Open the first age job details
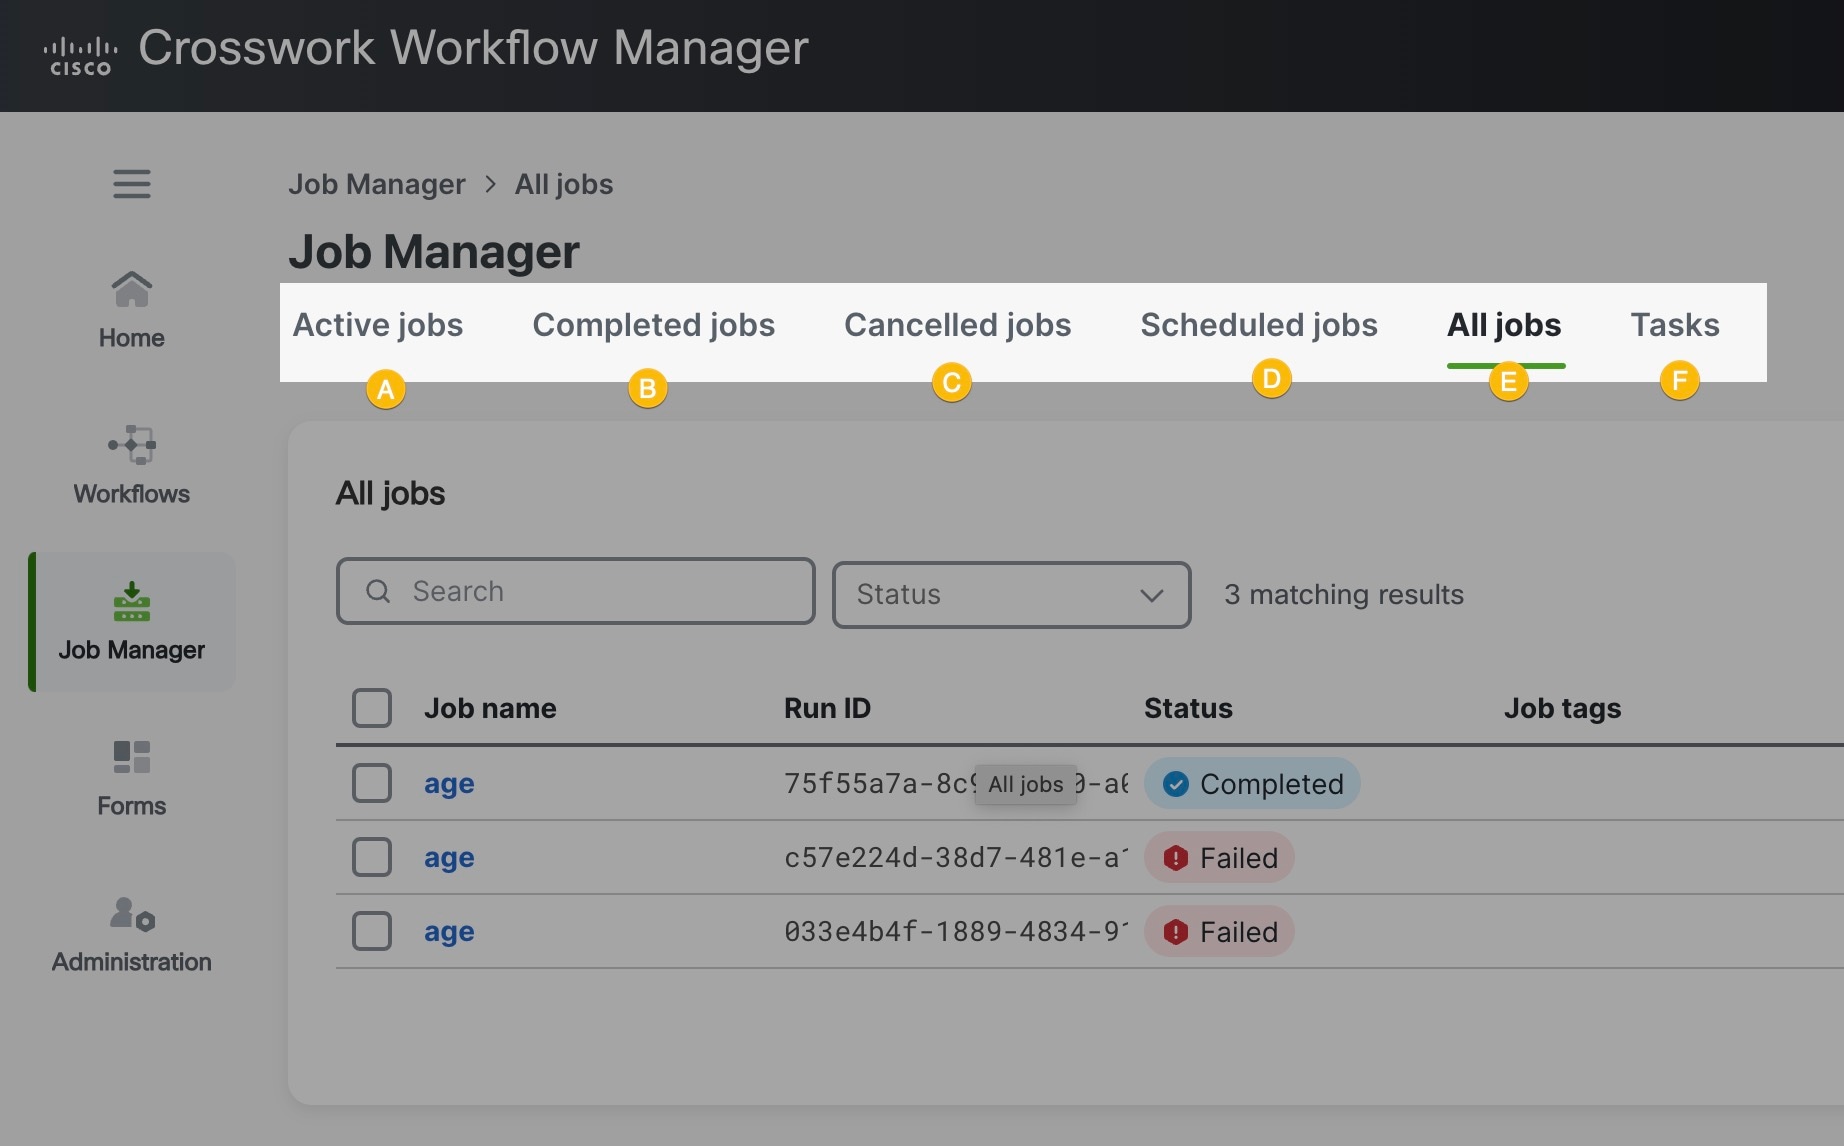Viewport: 1844px width, 1146px height. coord(448,783)
